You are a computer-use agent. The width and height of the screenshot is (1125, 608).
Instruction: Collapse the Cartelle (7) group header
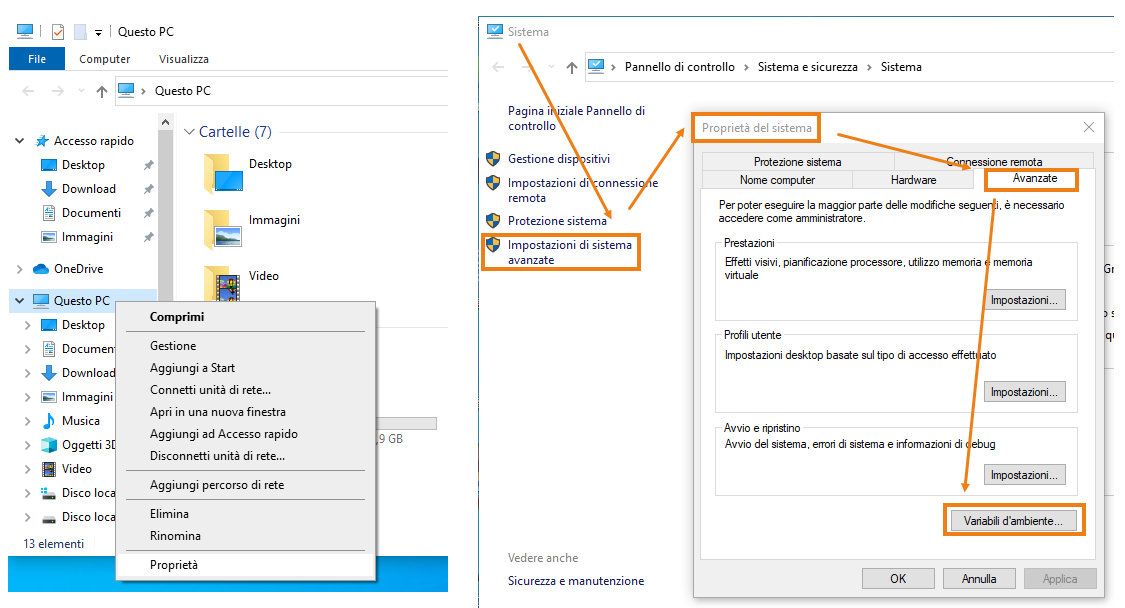(189, 132)
